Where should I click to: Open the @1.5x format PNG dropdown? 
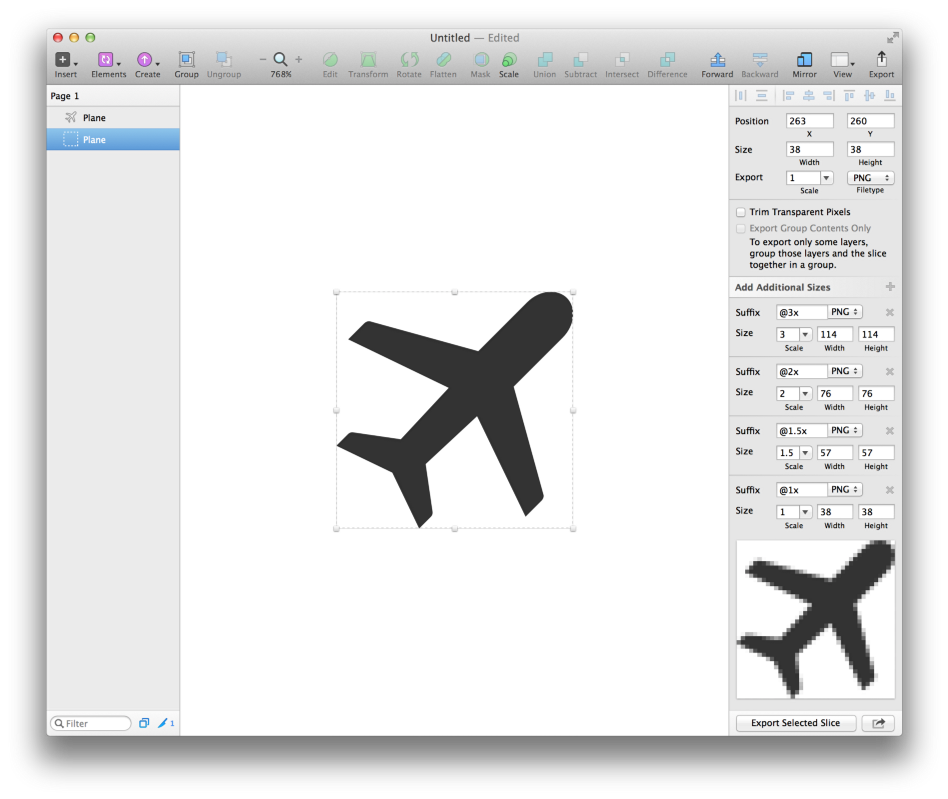tap(844, 430)
